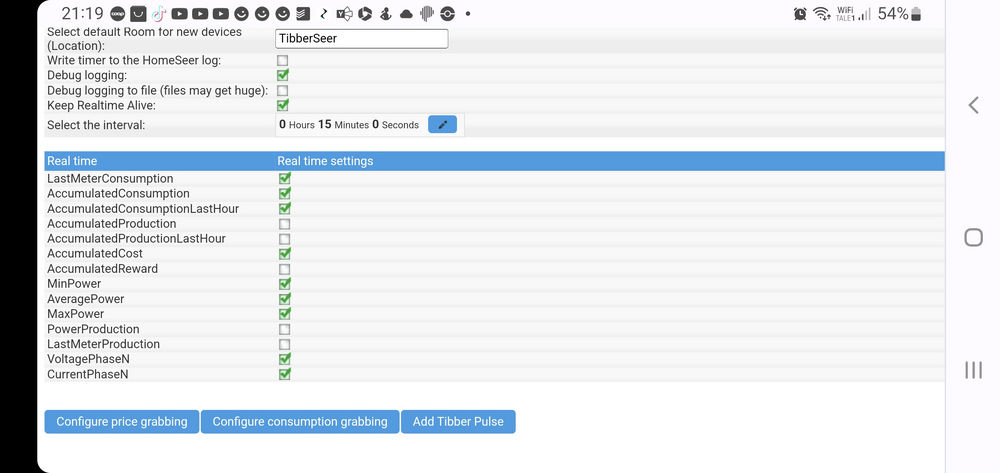Screen dimensions: 1000x473
Task: Click Configure price grabbing button
Action: coord(122,422)
